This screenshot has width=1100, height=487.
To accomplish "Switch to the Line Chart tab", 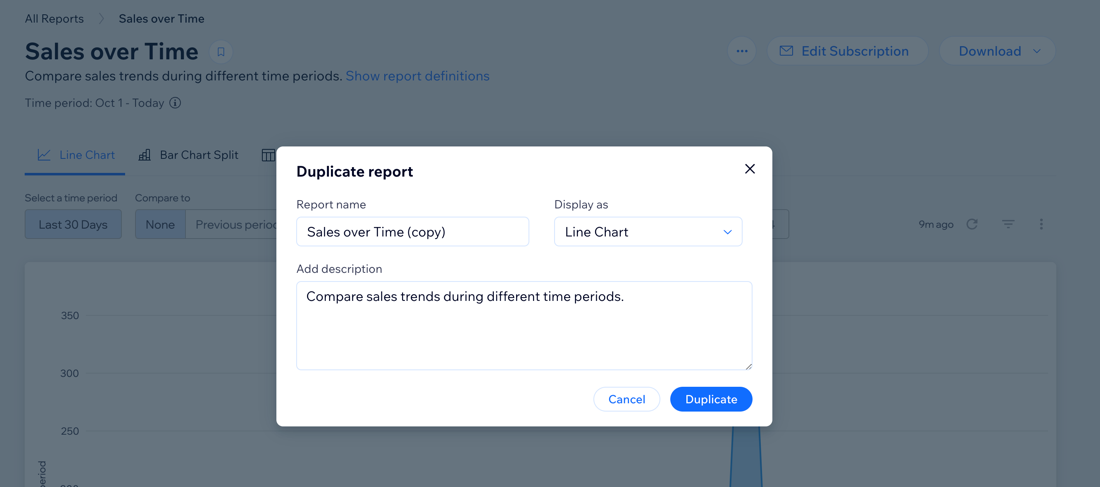I will pyautogui.click(x=76, y=155).
